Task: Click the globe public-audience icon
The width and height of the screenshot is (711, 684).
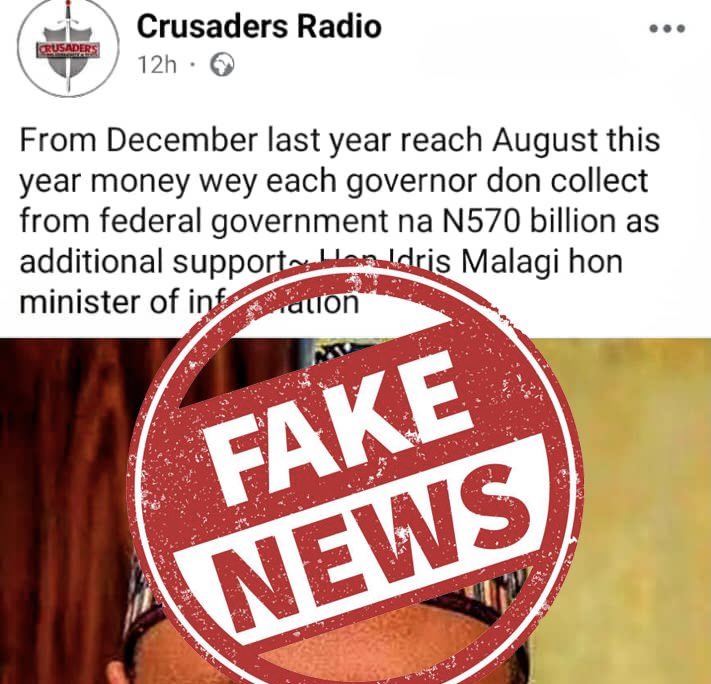Action: point(222,65)
